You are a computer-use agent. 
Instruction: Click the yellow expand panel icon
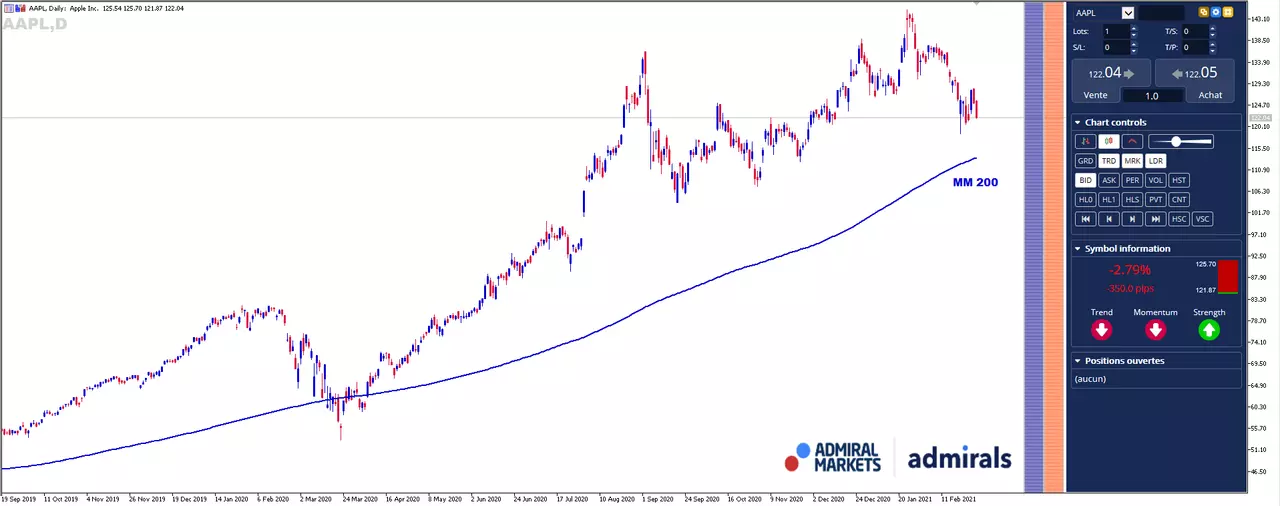(x=1228, y=12)
